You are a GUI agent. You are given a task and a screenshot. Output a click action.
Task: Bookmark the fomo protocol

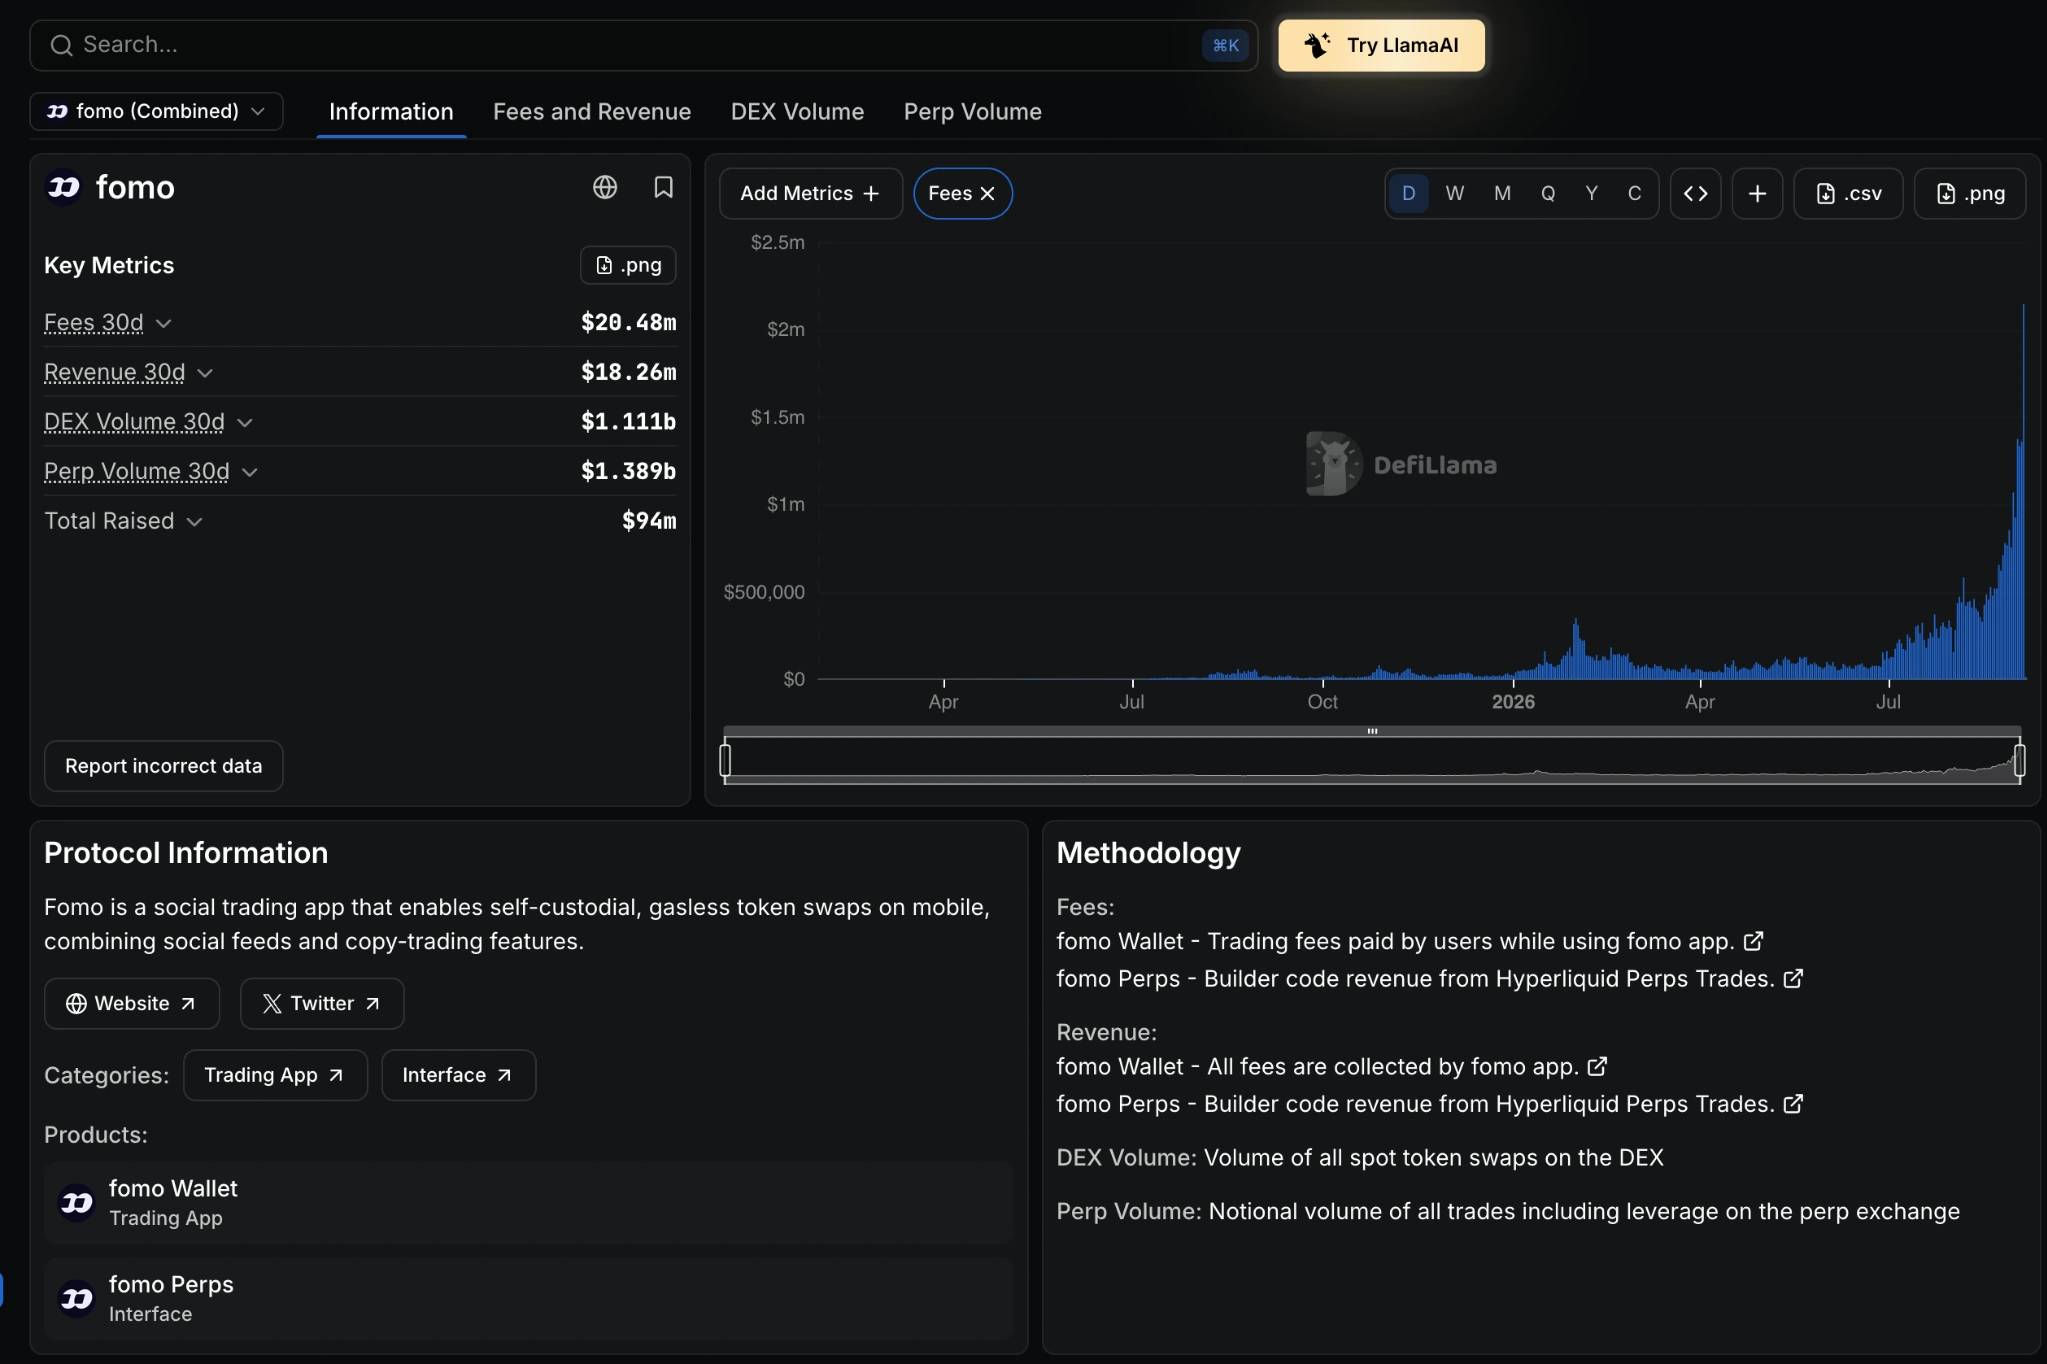tap(663, 187)
